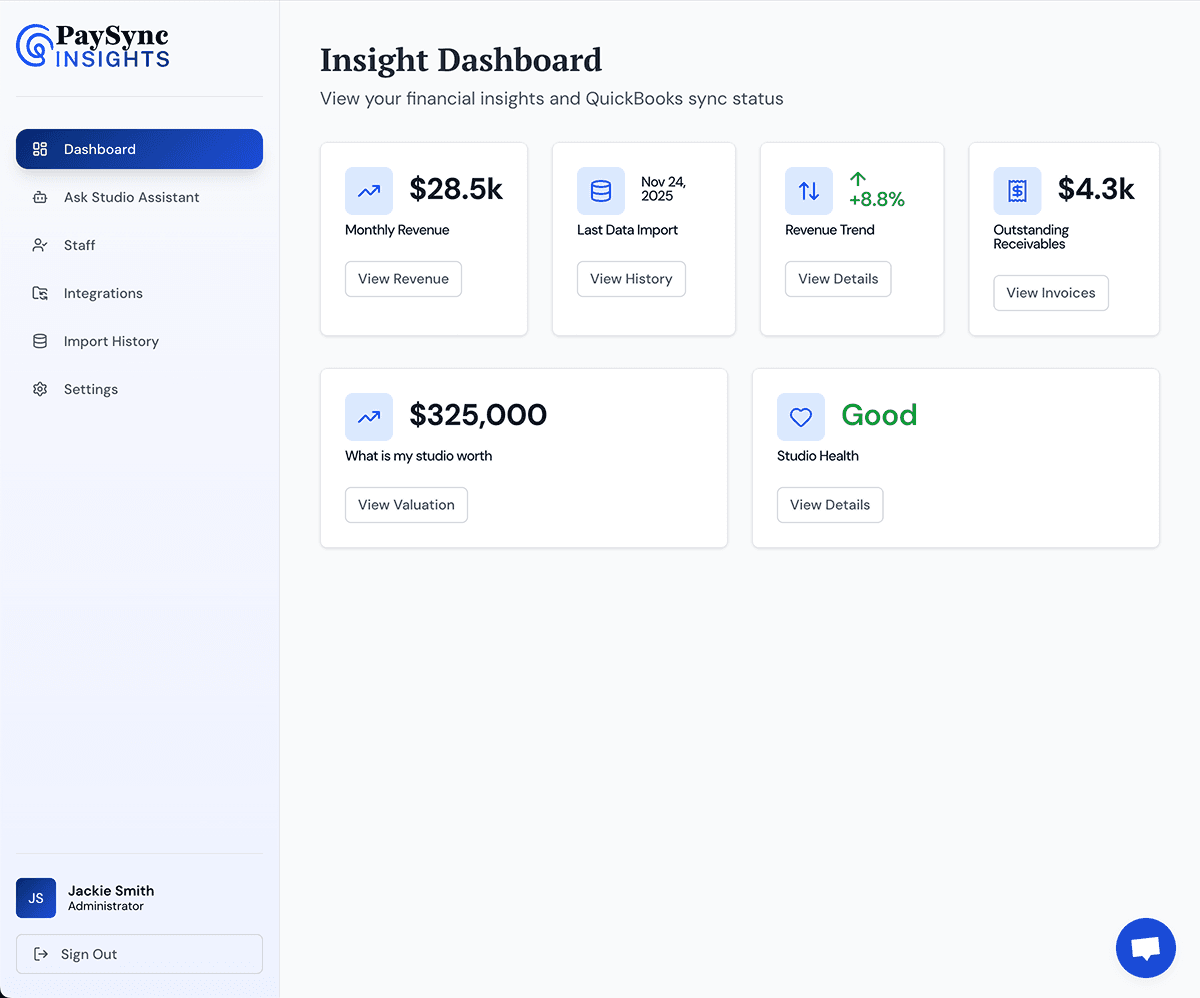Click the Integrations plug icon in sidebar
1200x998 pixels.
[39, 293]
